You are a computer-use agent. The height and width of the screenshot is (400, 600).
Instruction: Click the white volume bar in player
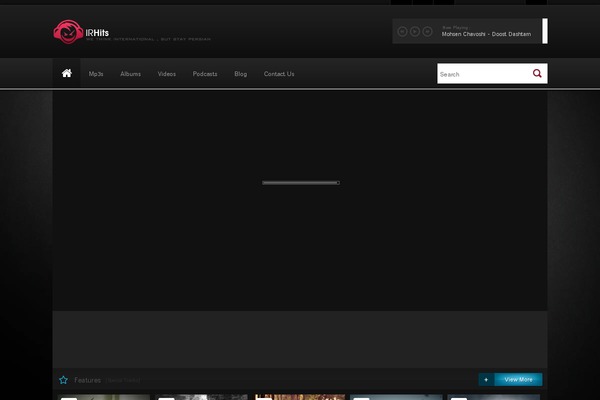(545, 31)
